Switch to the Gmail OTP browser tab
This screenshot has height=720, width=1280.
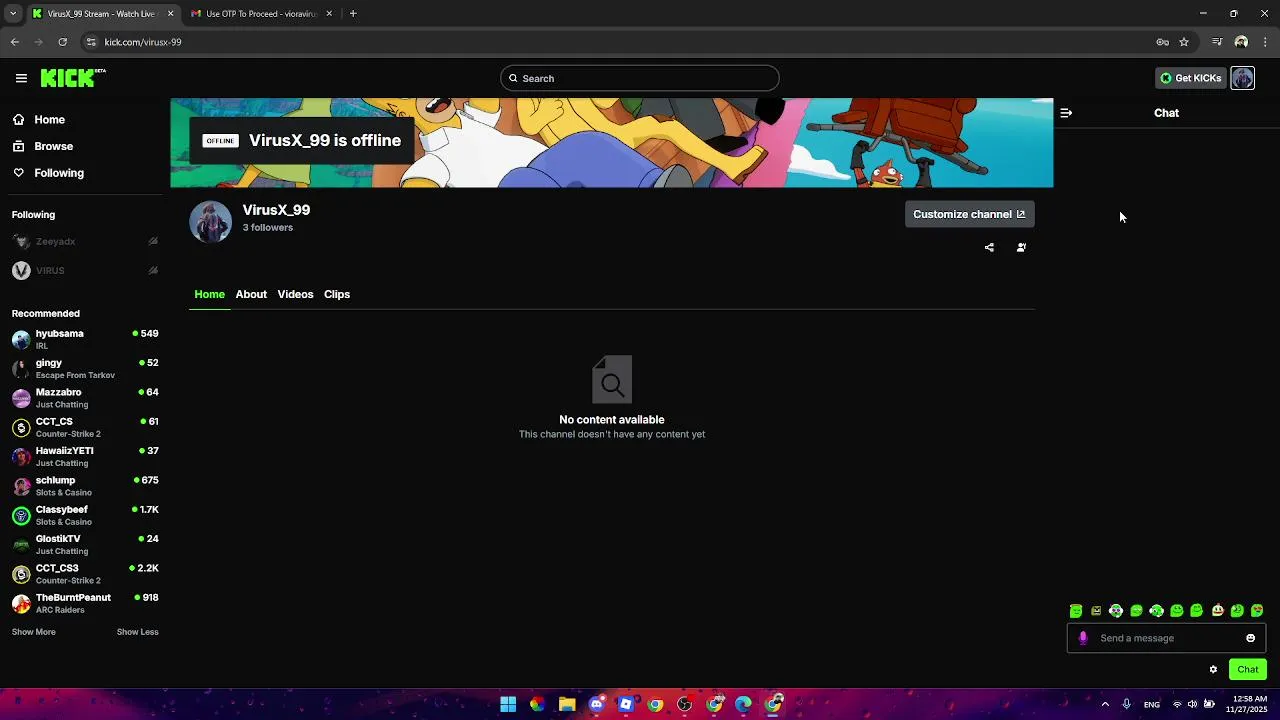click(x=261, y=14)
